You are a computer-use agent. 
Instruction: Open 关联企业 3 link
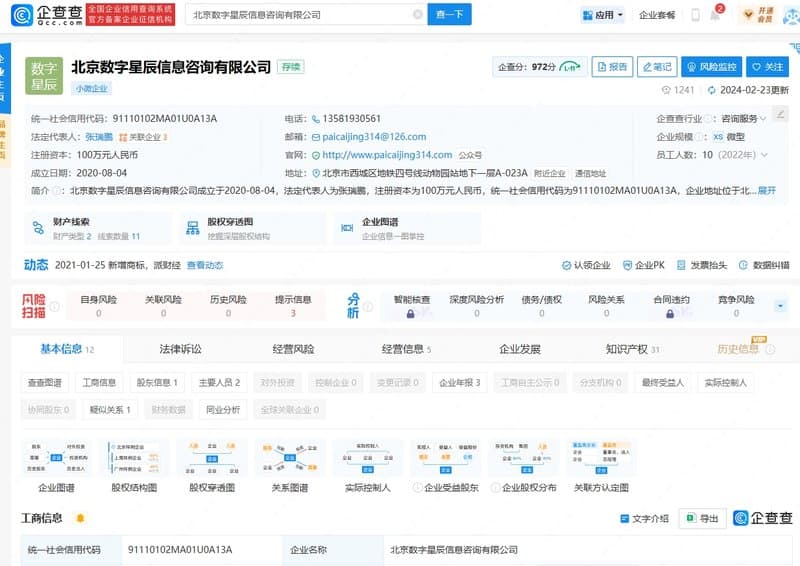click(143, 137)
